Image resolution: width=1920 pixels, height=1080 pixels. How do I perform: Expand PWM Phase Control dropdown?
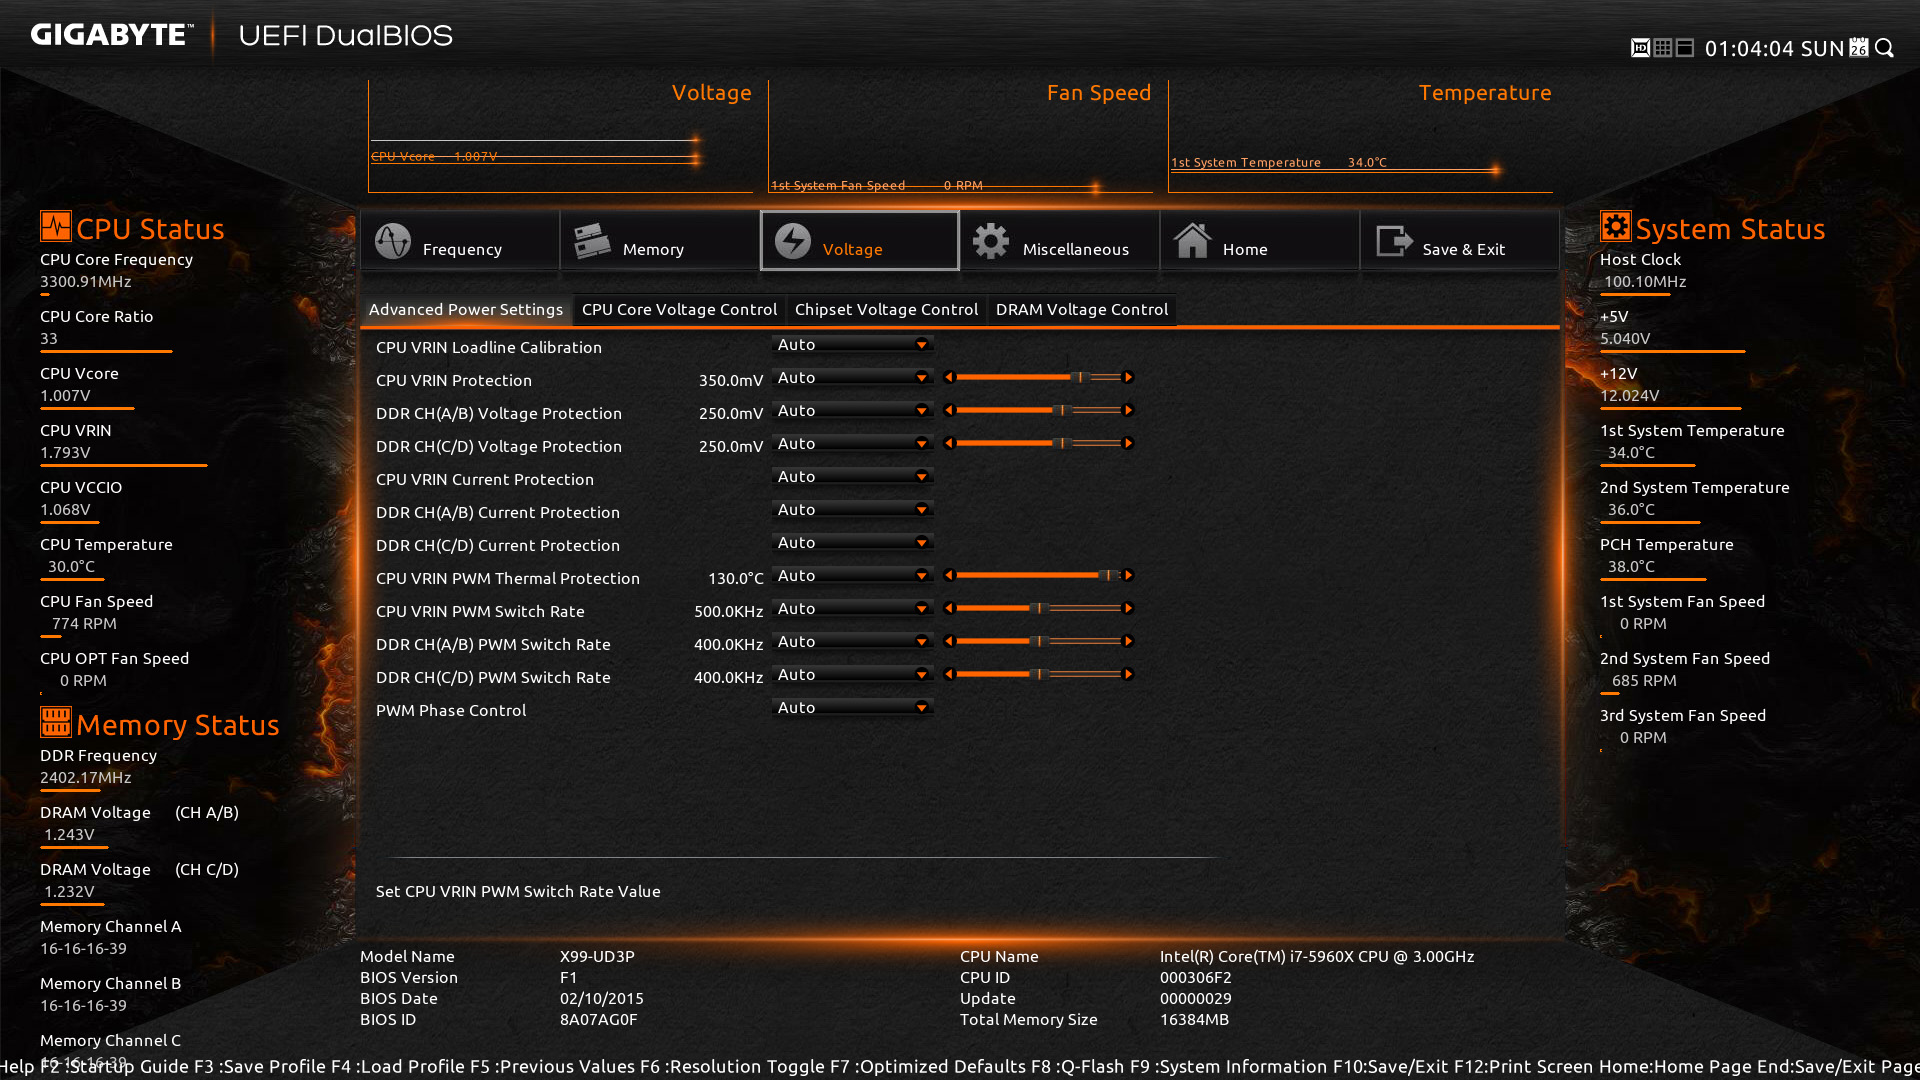tap(853, 708)
